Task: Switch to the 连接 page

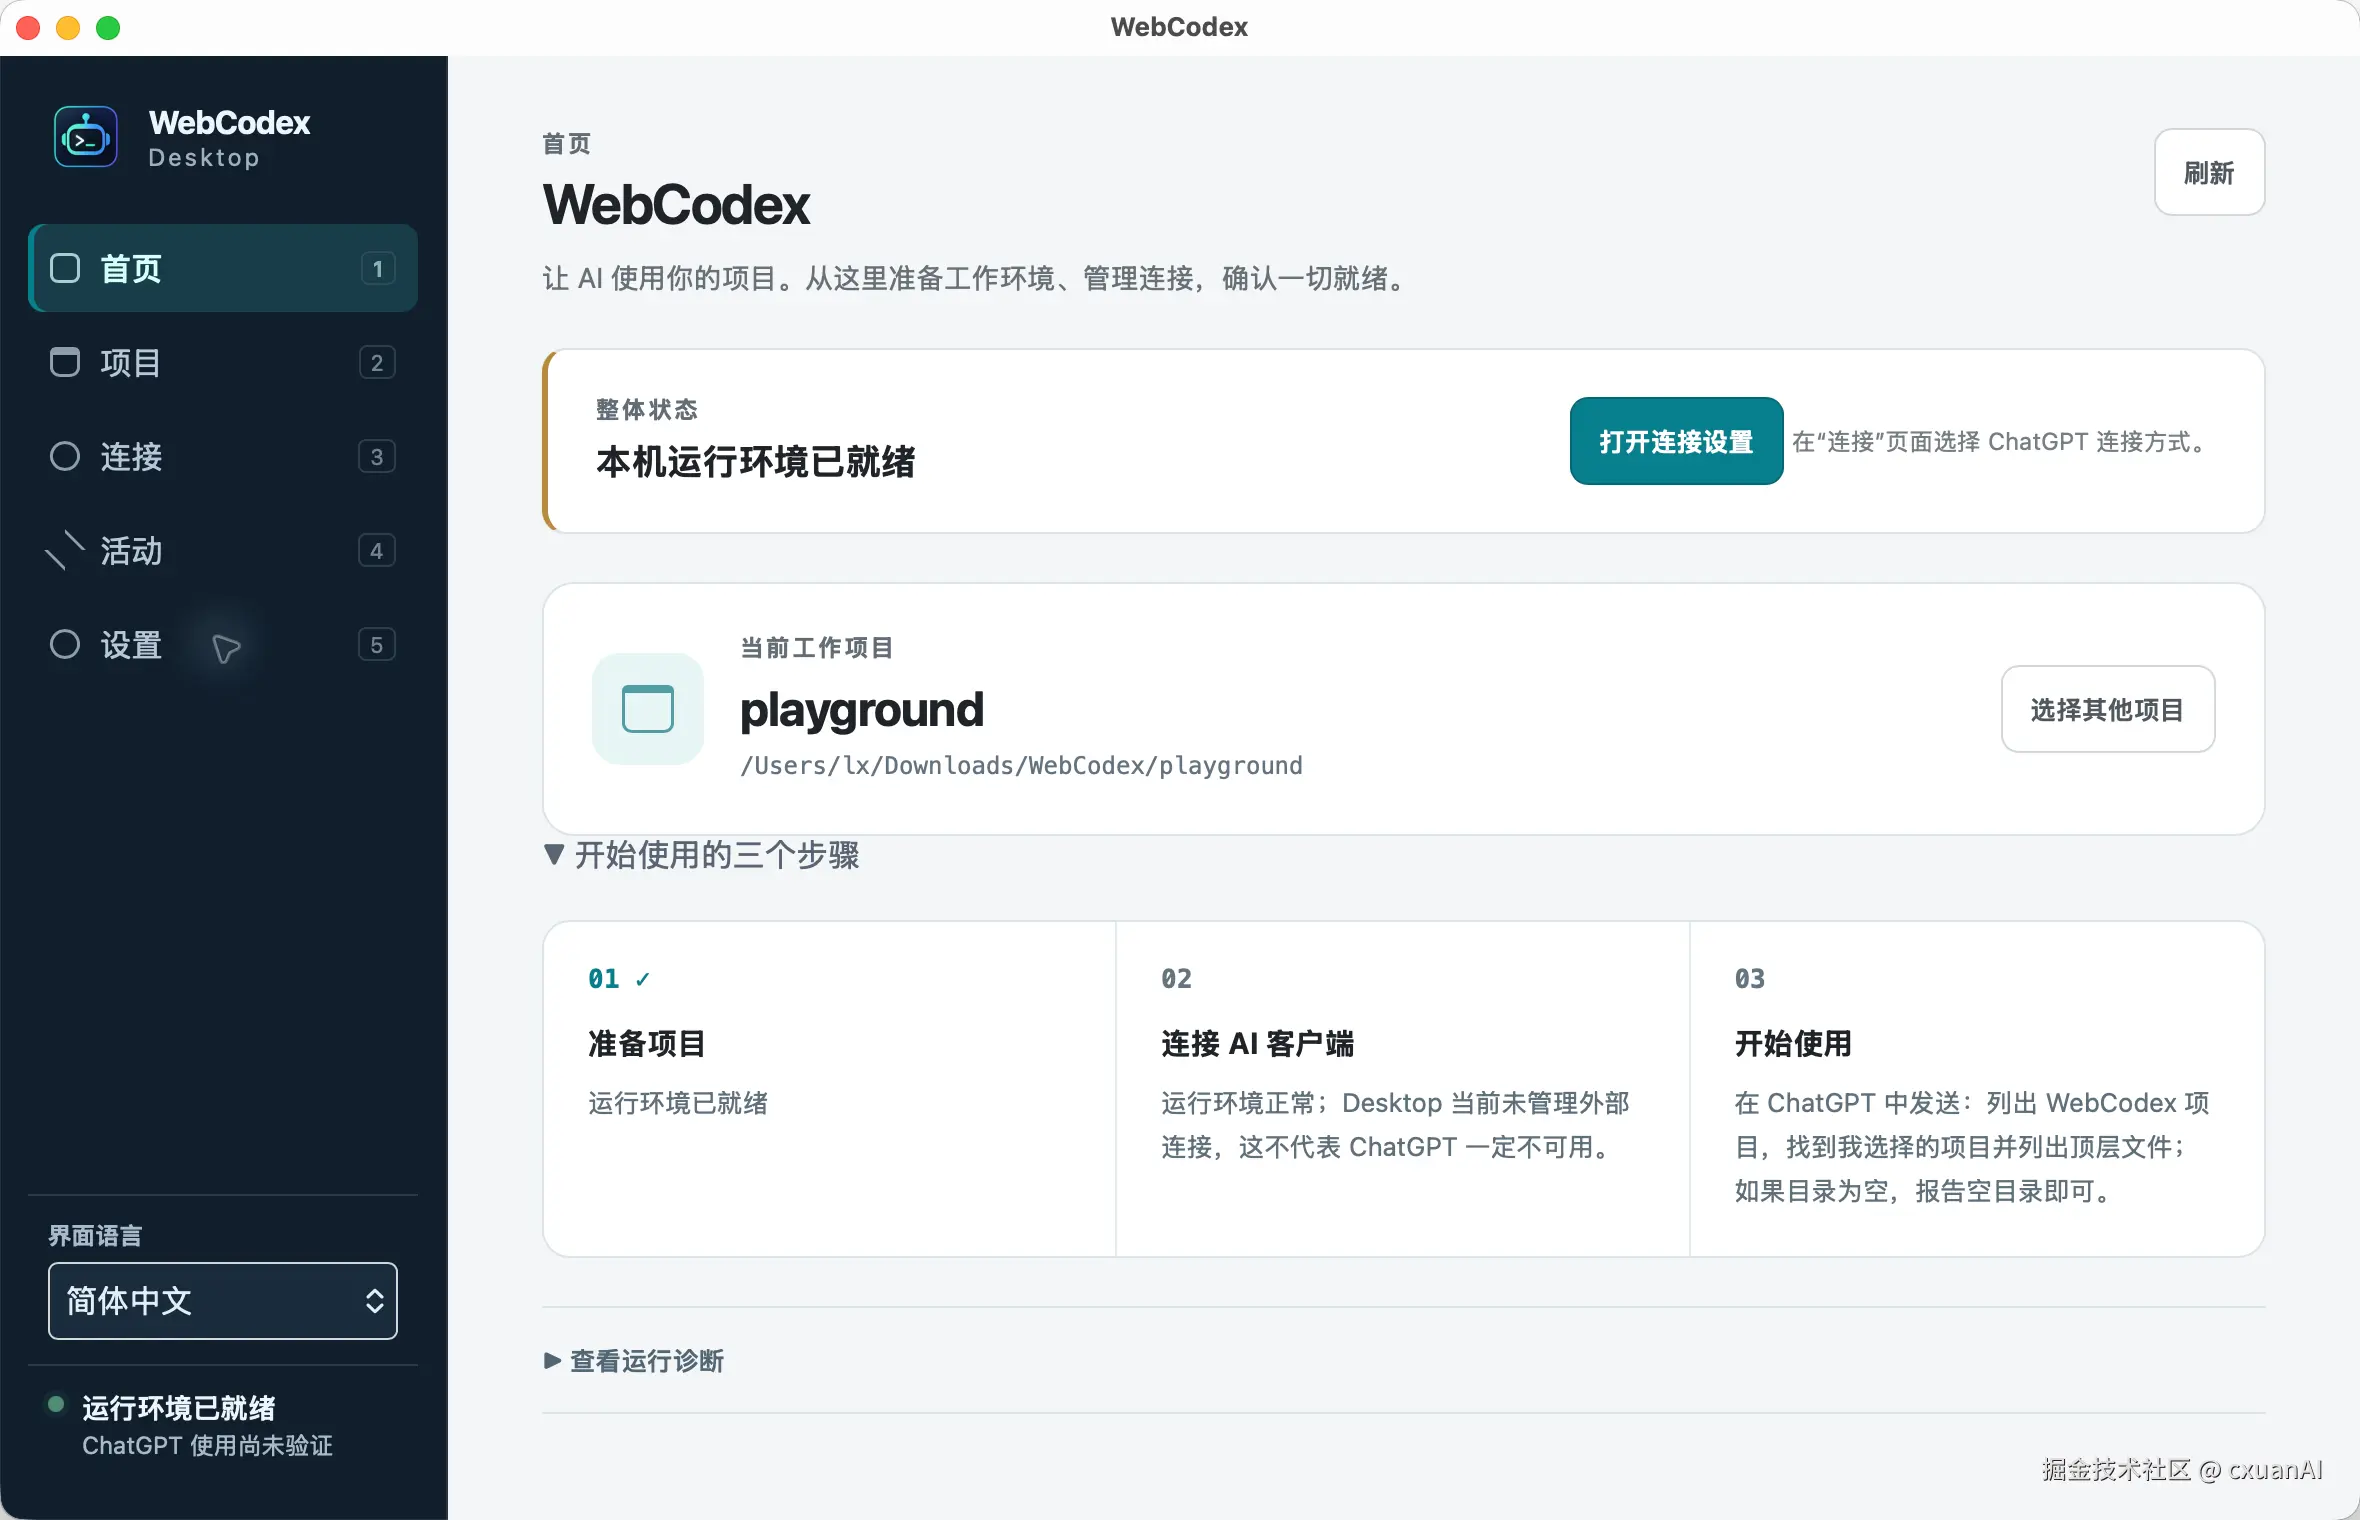Action: pos(223,456)
